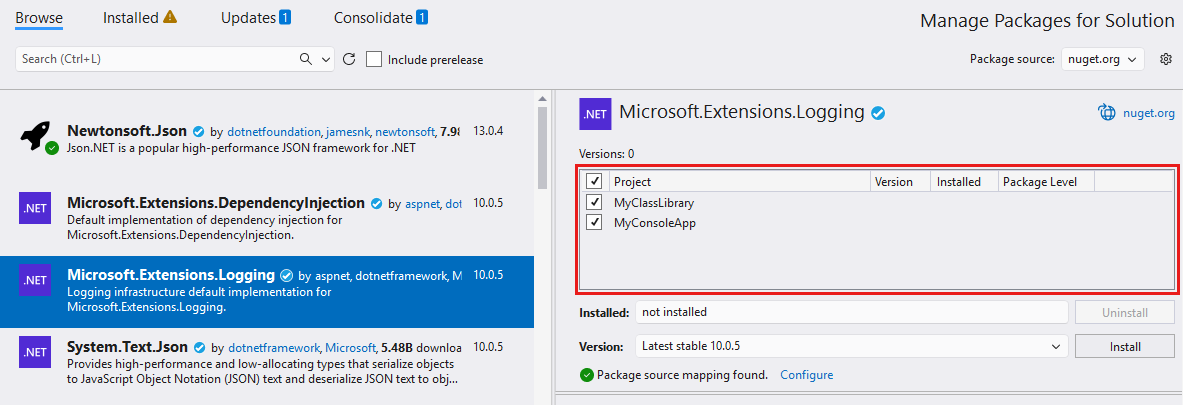Image resolution: width=1183 pixels, height=405 pixels.
Task: Select the MyClassLibrary project name
Action: coord(654,202)
